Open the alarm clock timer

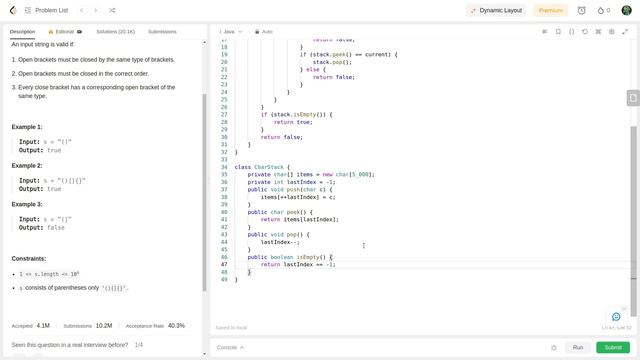(x=581, y=10)
